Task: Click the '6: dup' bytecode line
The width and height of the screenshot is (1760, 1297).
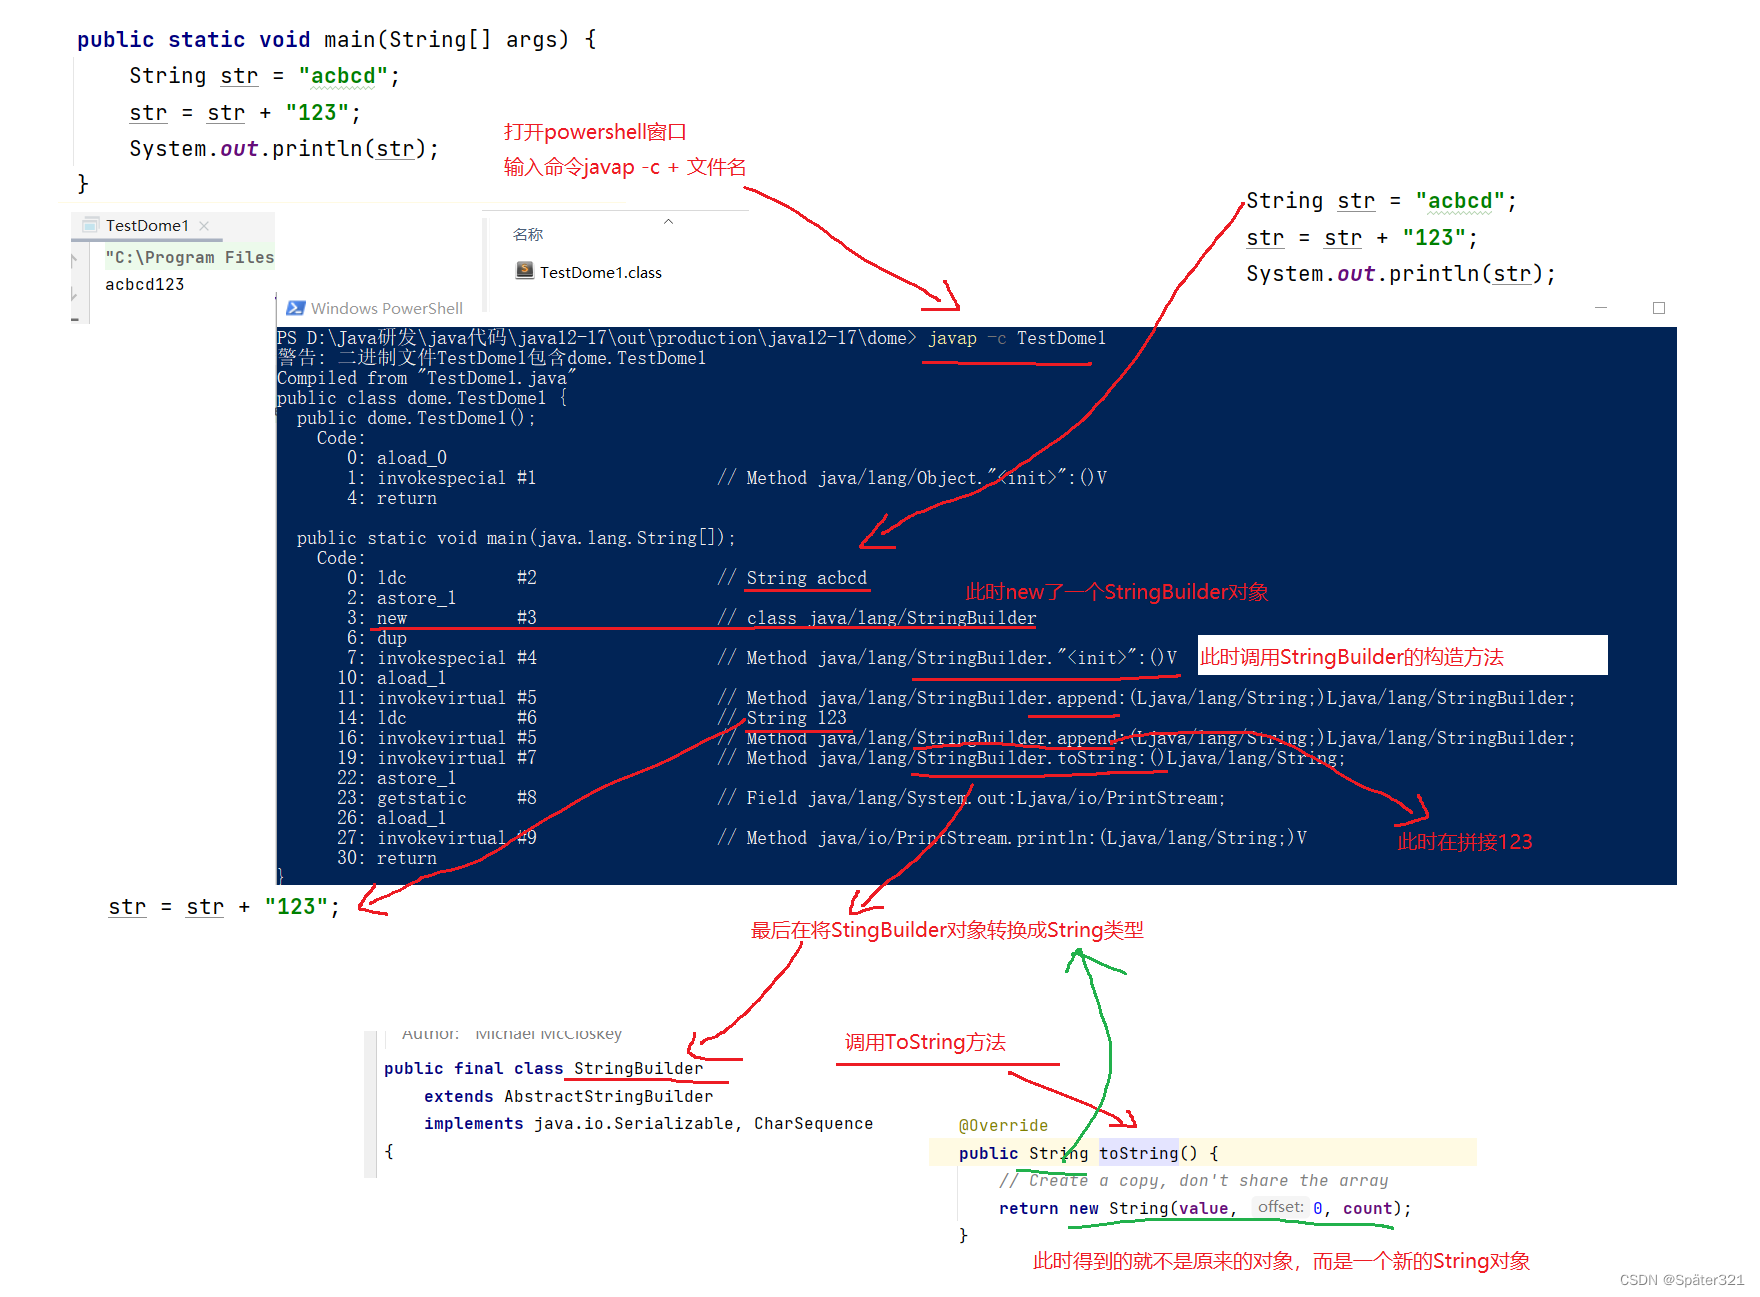Action: (377, 638)
